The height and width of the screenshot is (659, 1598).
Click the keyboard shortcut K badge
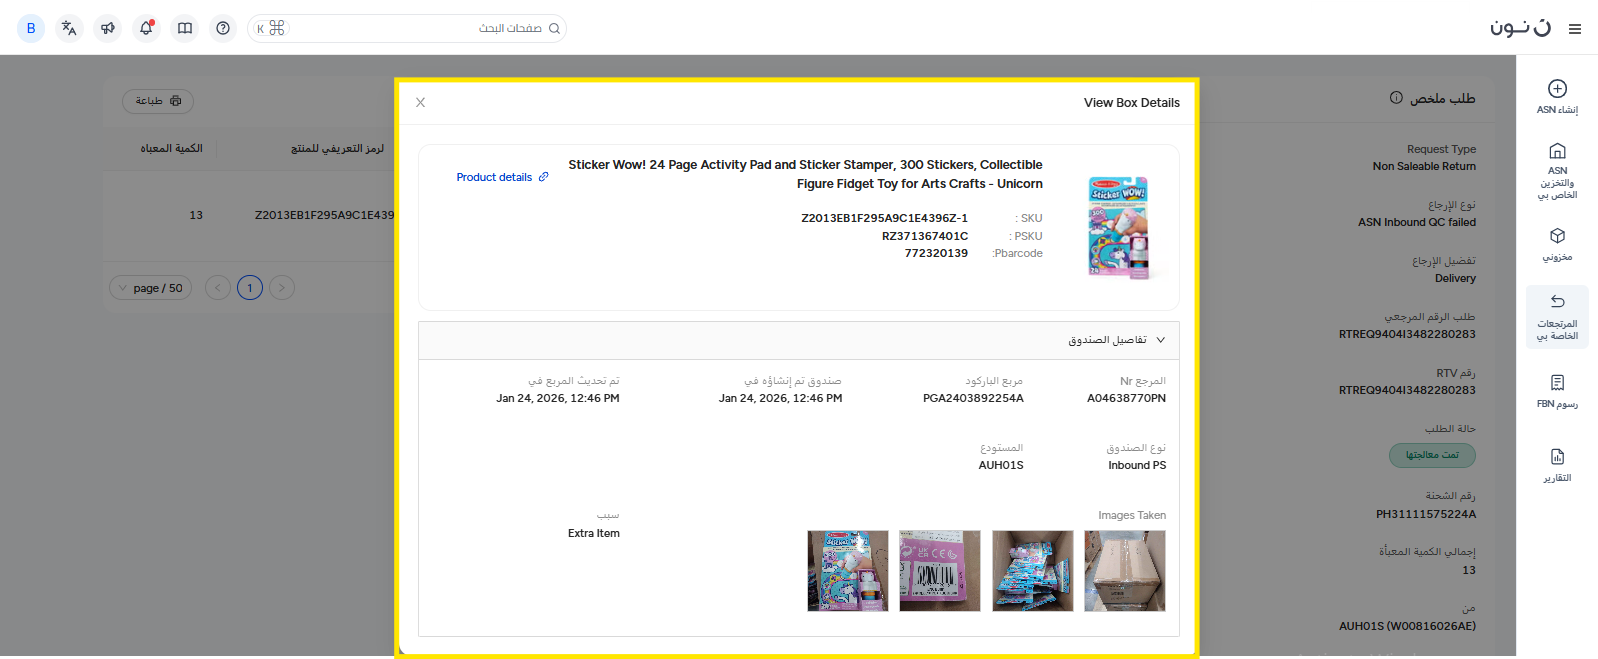pos(271,29)
